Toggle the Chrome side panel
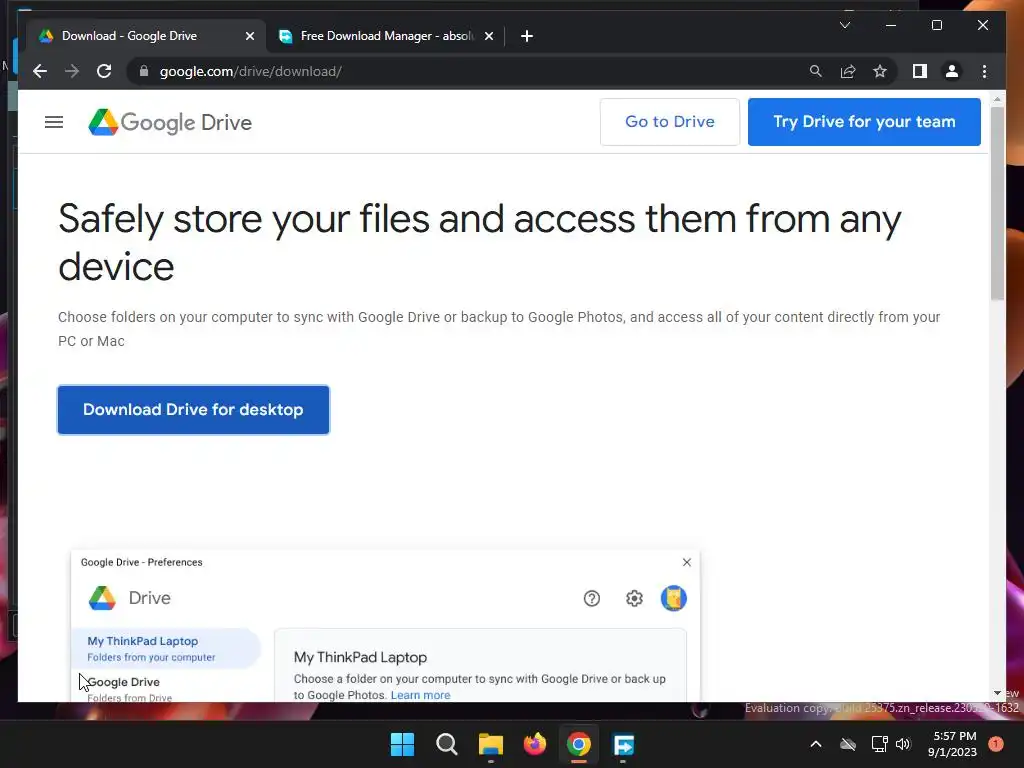 coord(920,71)
